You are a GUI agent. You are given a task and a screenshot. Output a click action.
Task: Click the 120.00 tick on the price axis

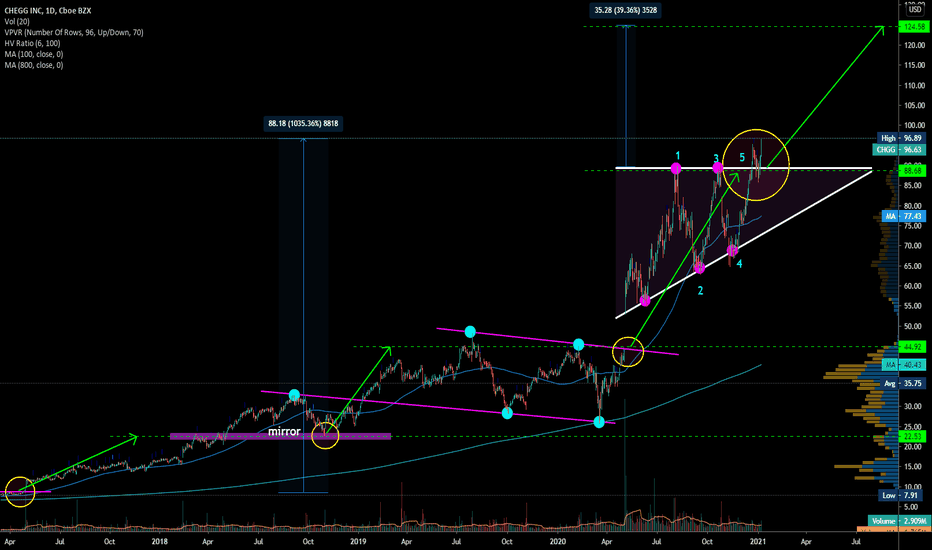coord(914,45)
